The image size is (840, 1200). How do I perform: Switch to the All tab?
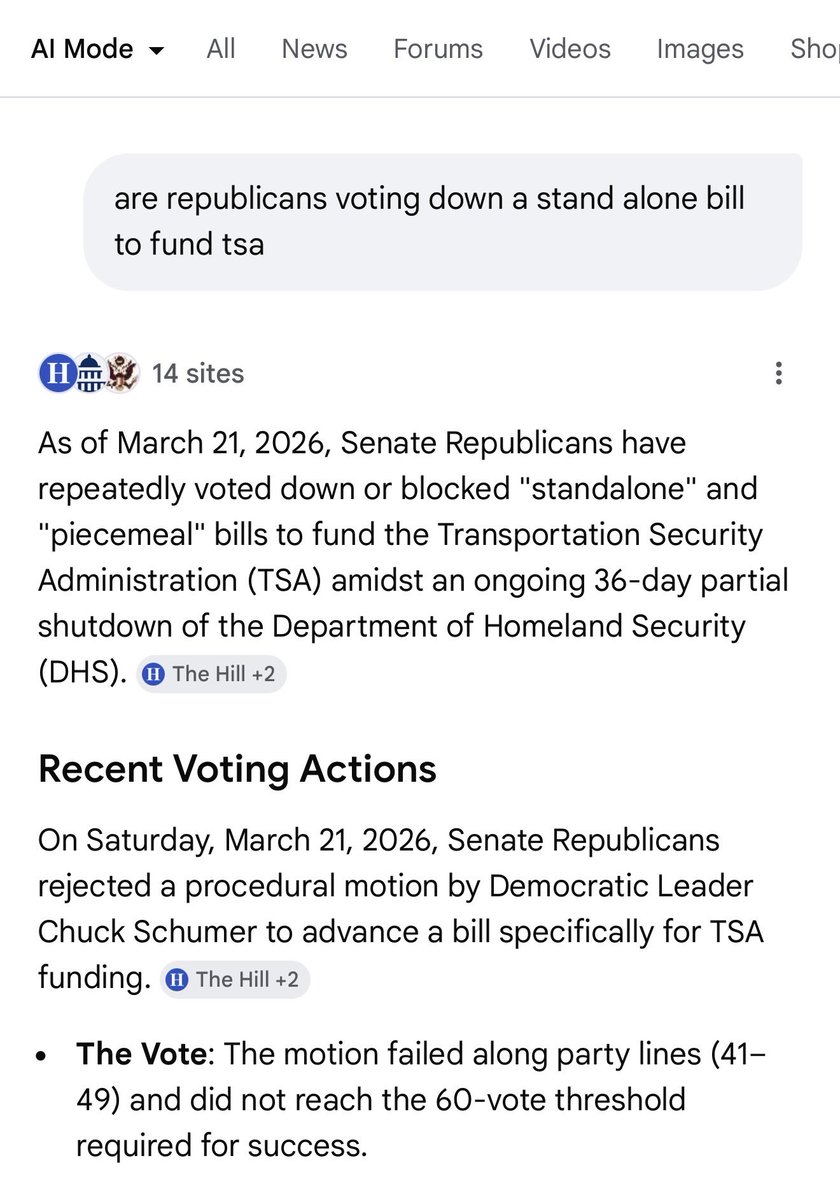(221, 48)
